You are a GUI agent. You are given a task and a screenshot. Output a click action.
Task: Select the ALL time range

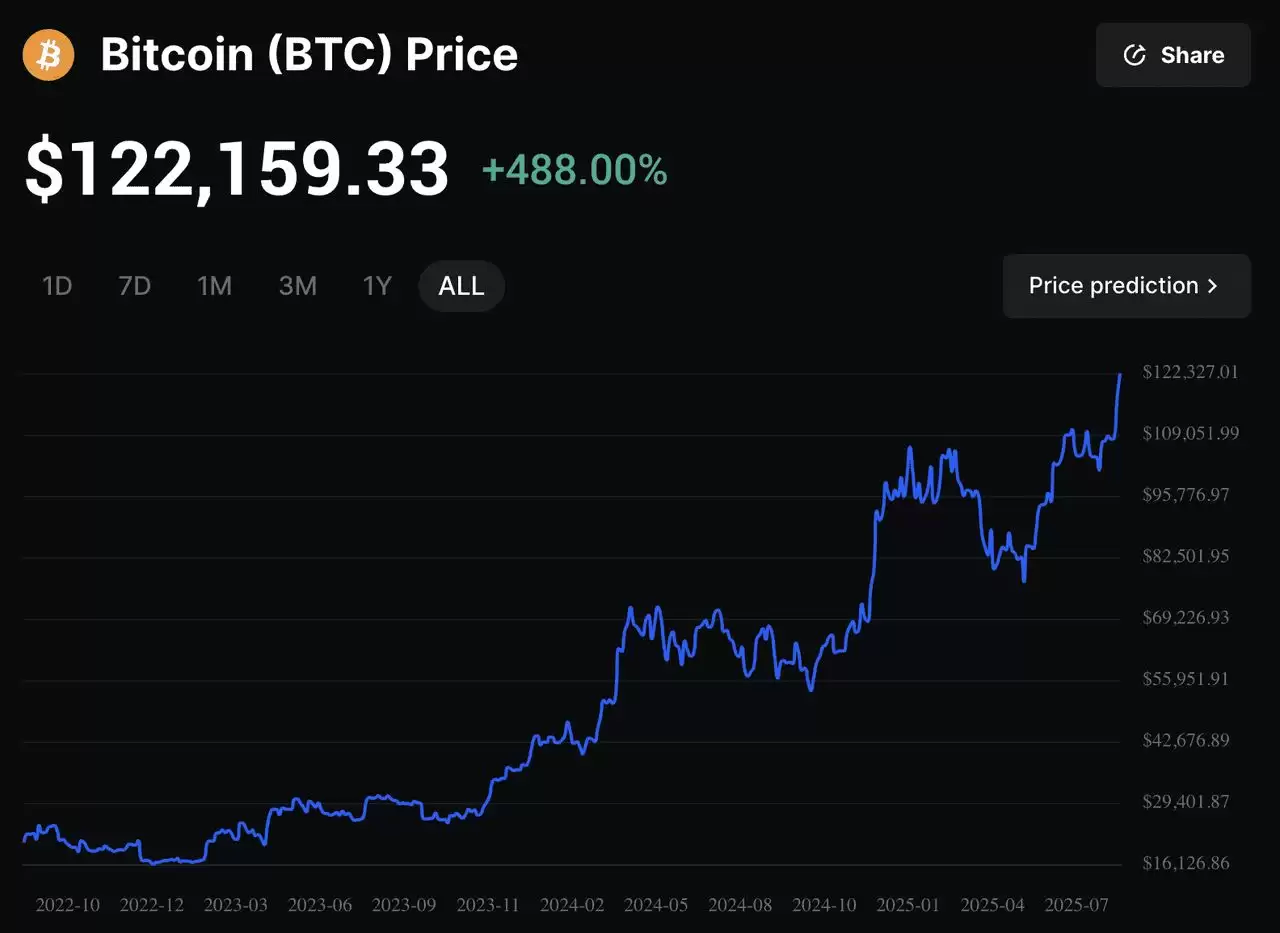pyautogui.click(x=461, y=286)
